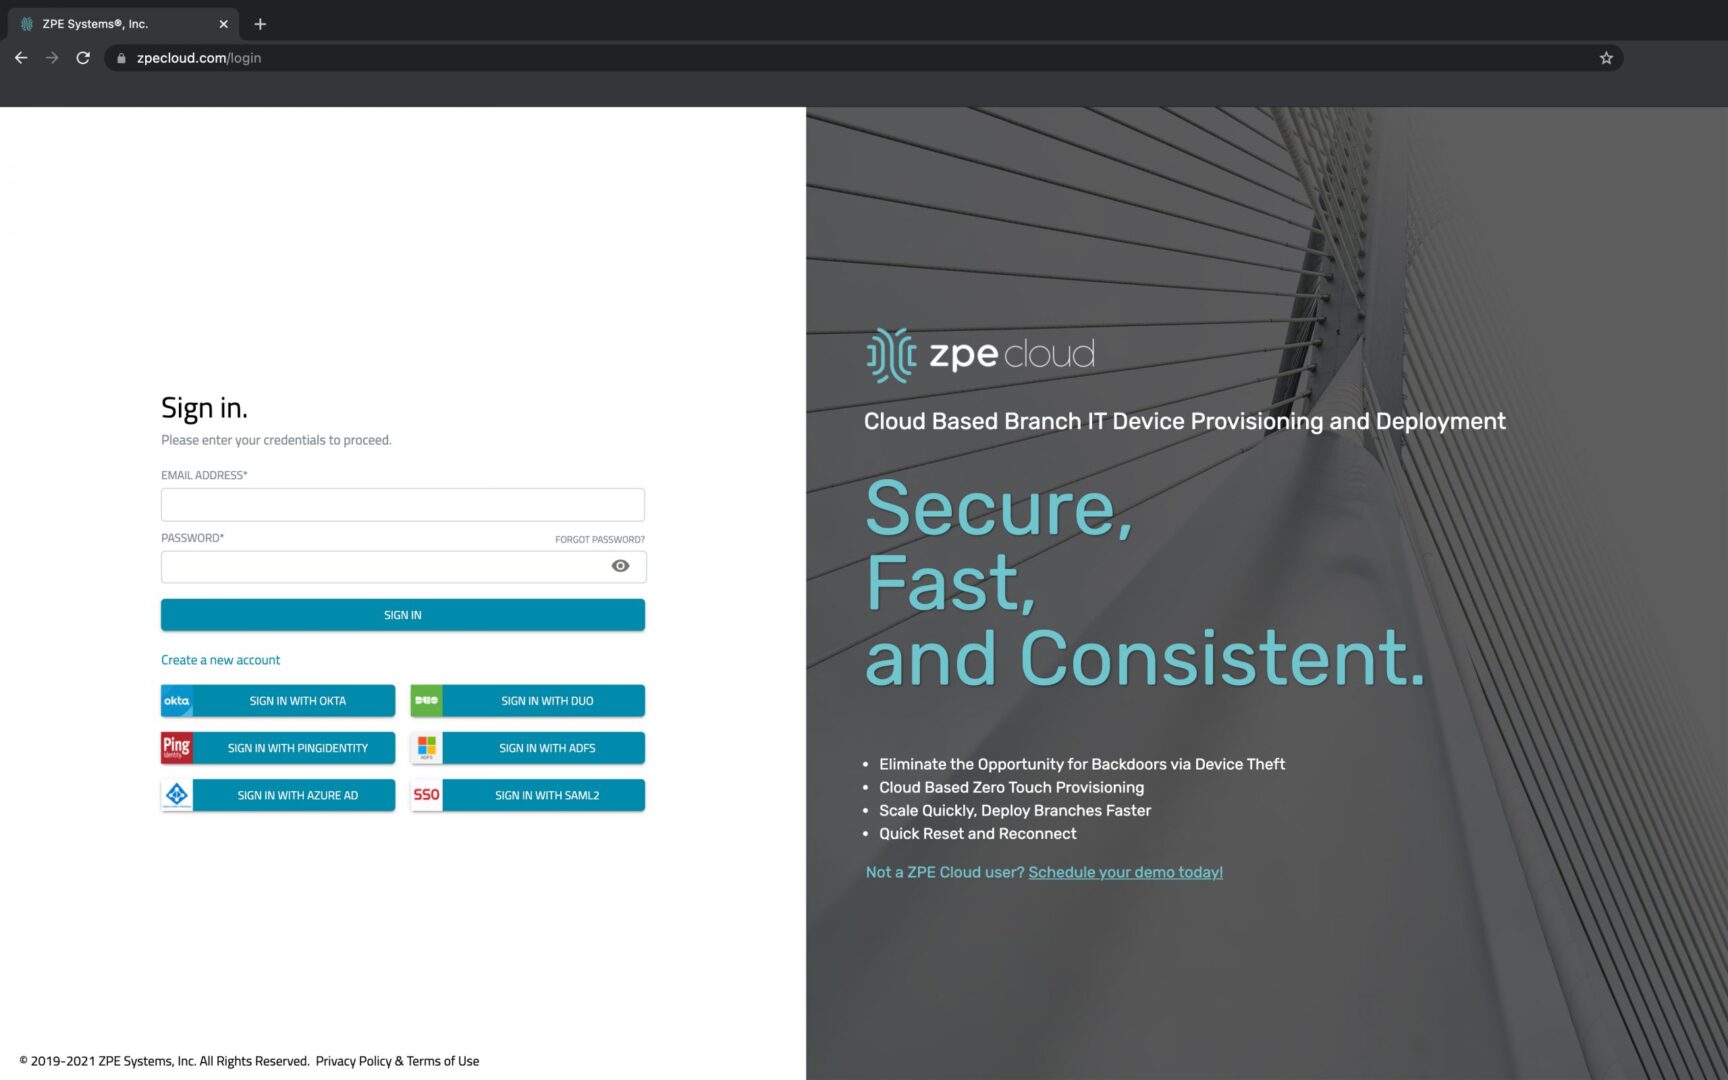Select the ZPE Systems browser tab

click(110, 24)
